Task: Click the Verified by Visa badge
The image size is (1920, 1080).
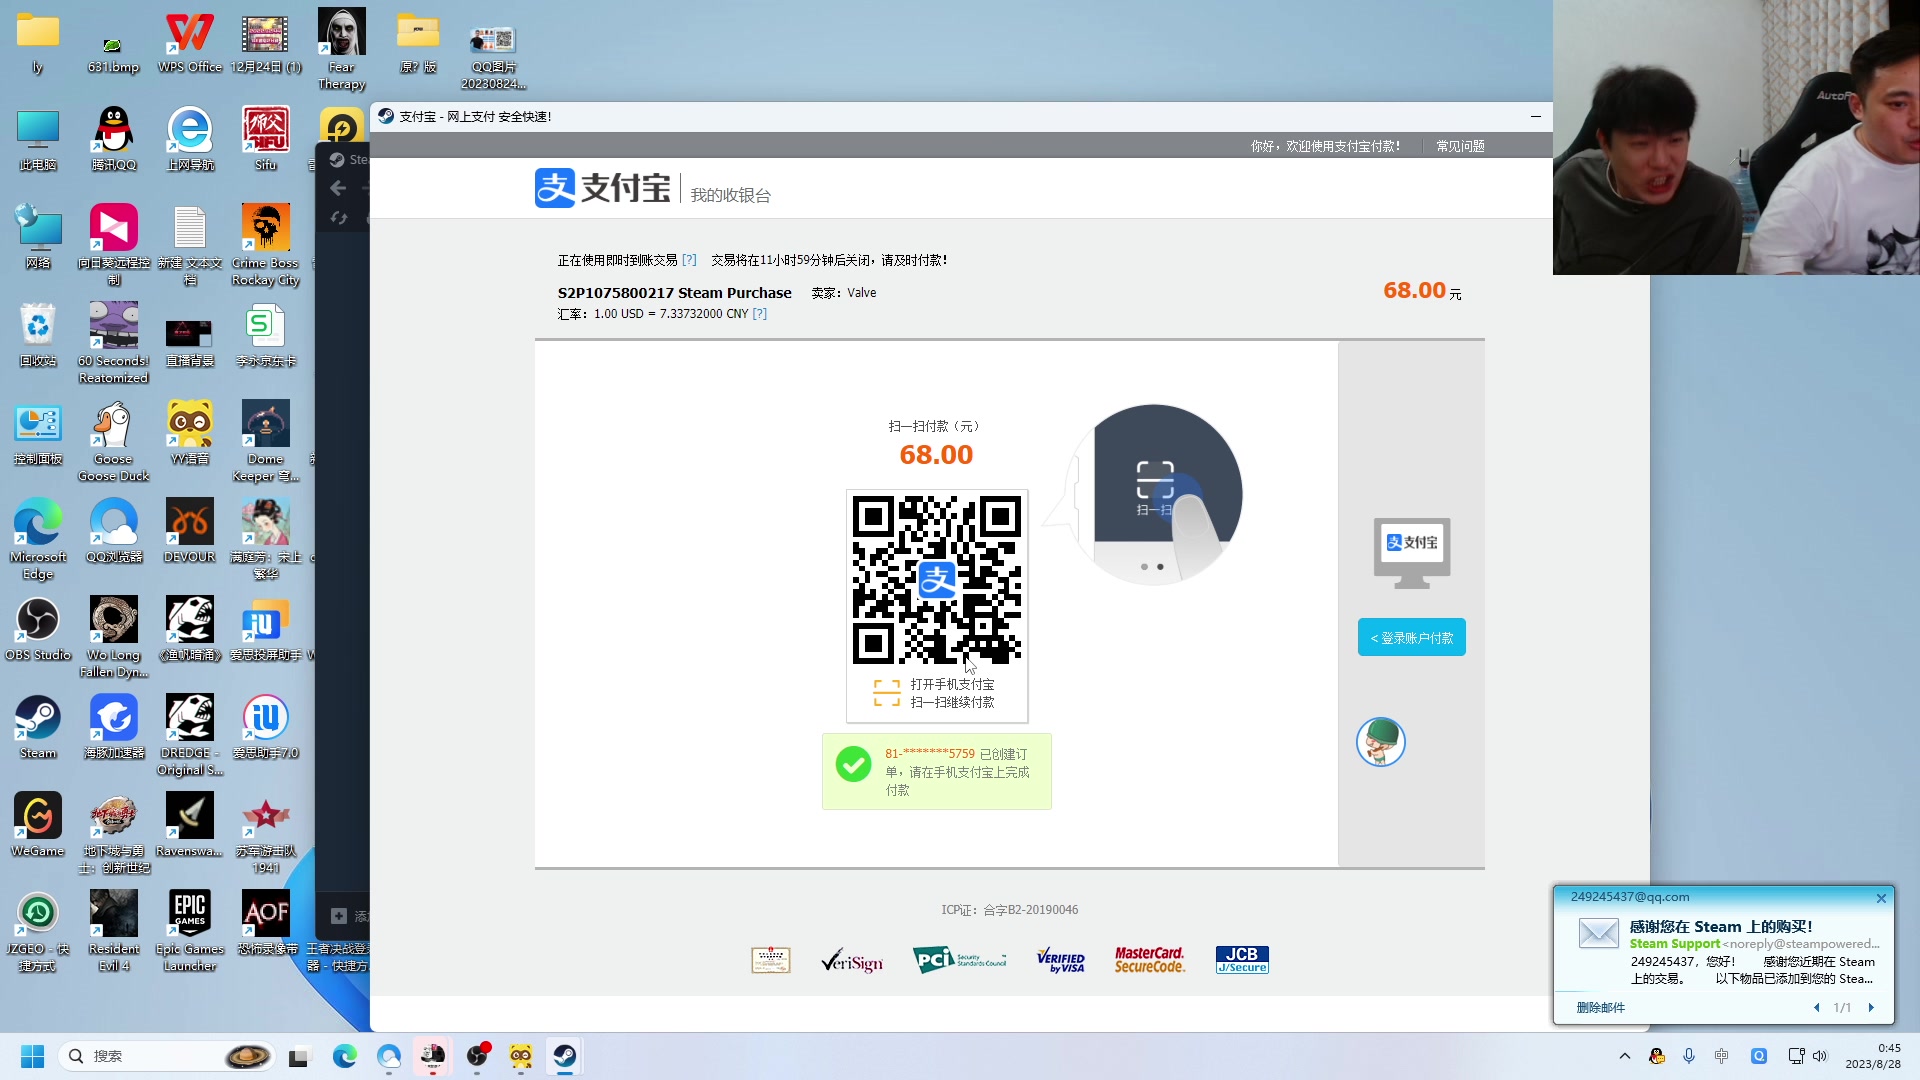Action: [x=1061, y=960]
